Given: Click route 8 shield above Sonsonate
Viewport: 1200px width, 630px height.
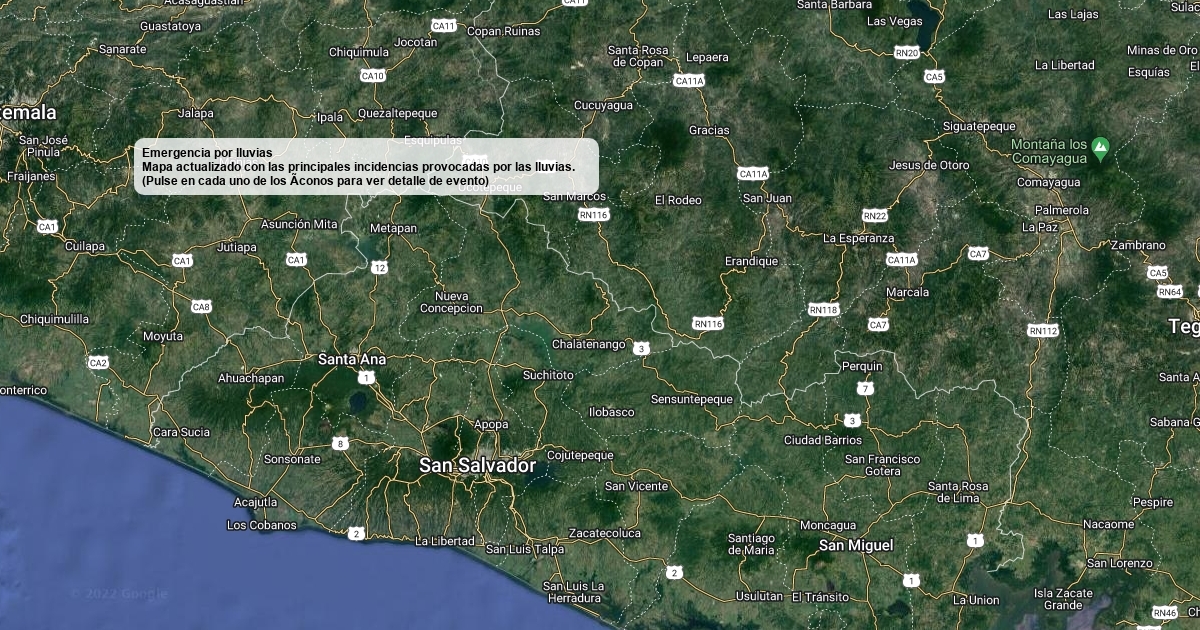Looking at the screenshot, I should pos(341,443).
